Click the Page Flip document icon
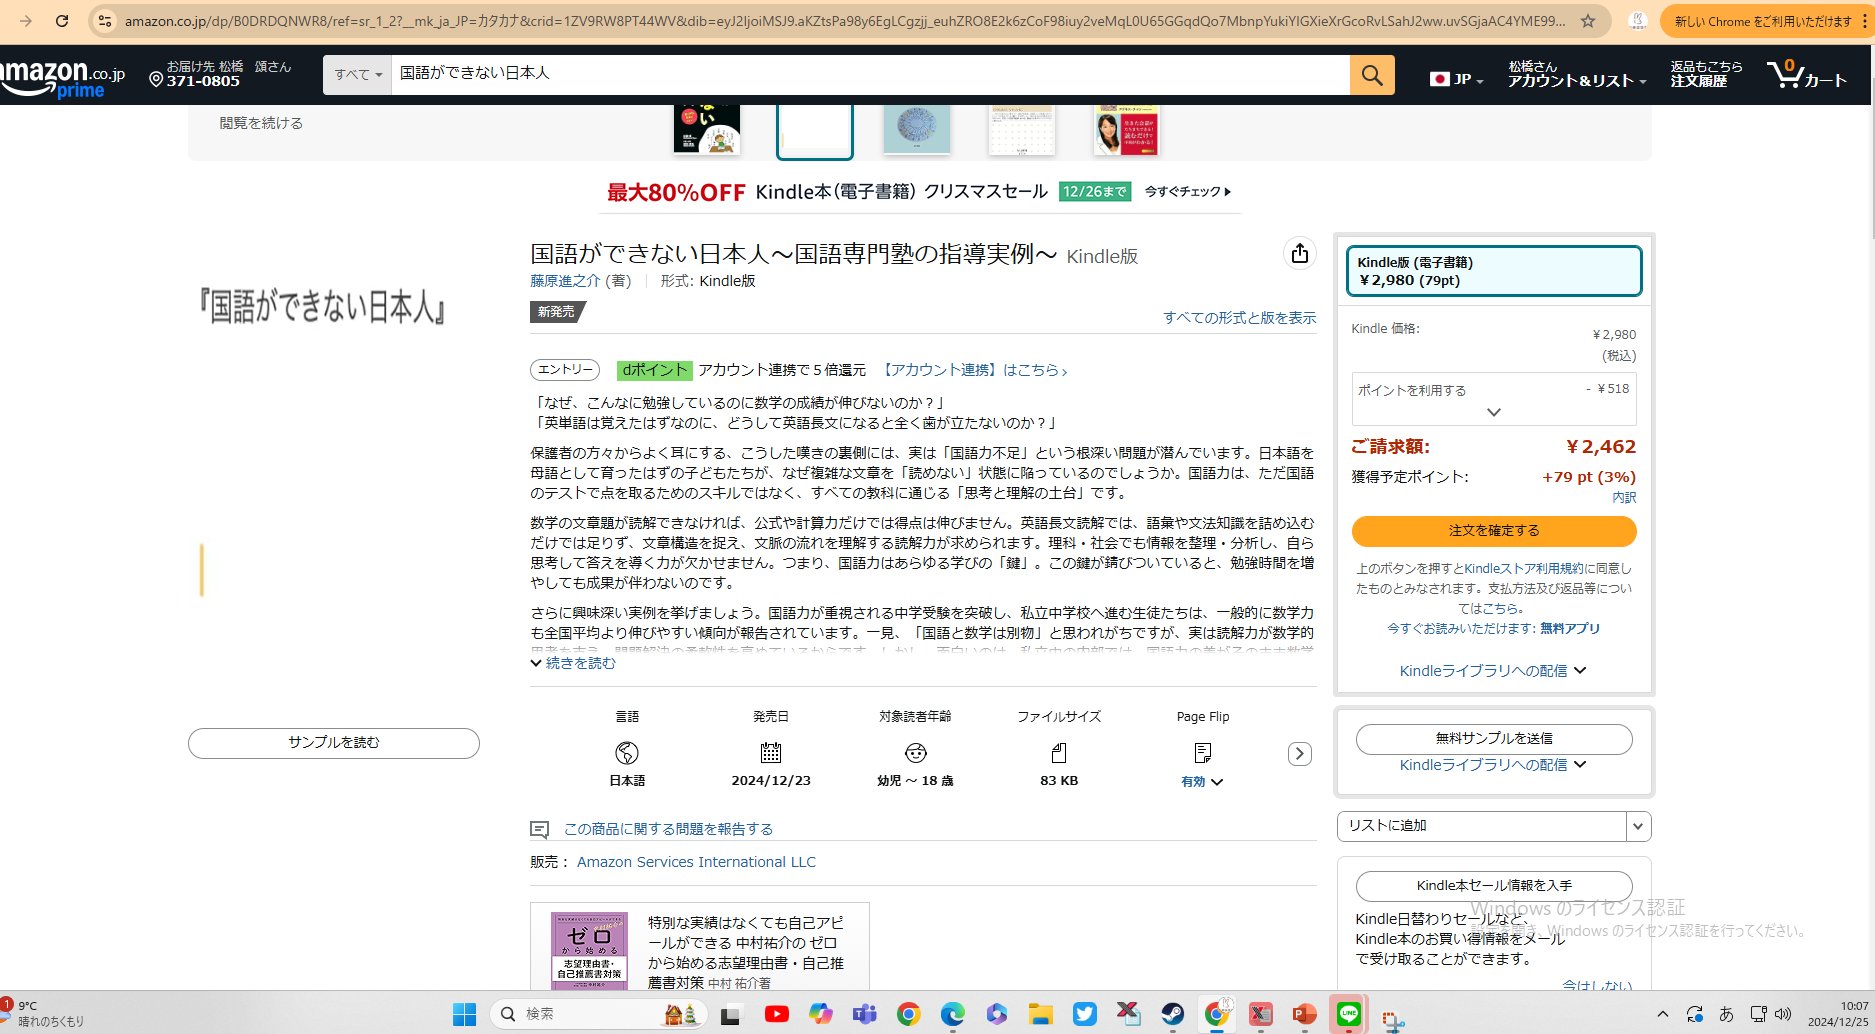1875x1034 pixels. [1202, 753]
